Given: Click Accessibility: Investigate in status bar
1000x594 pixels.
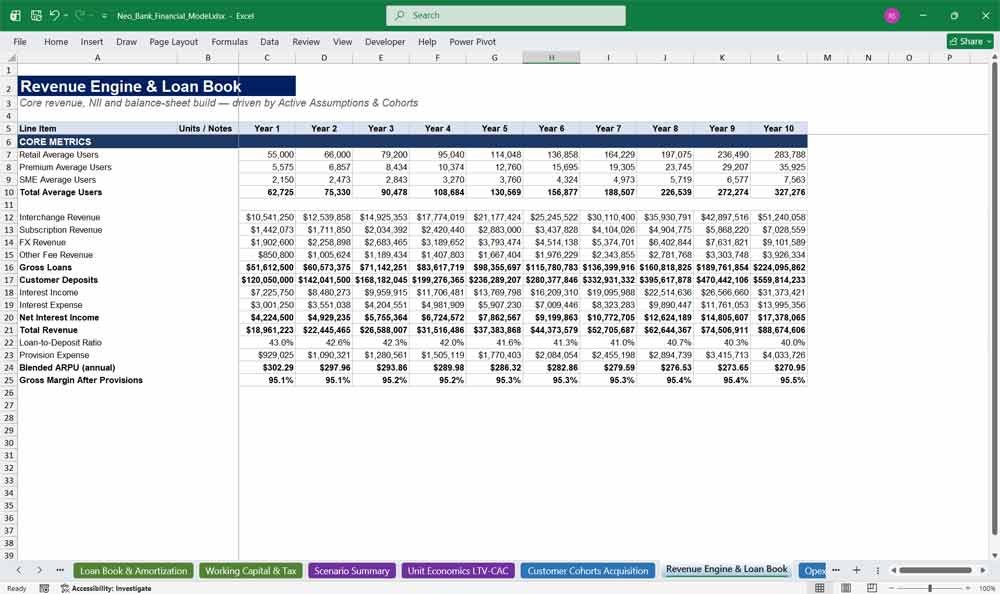Looking at the screenshot, I should (106, 588).
